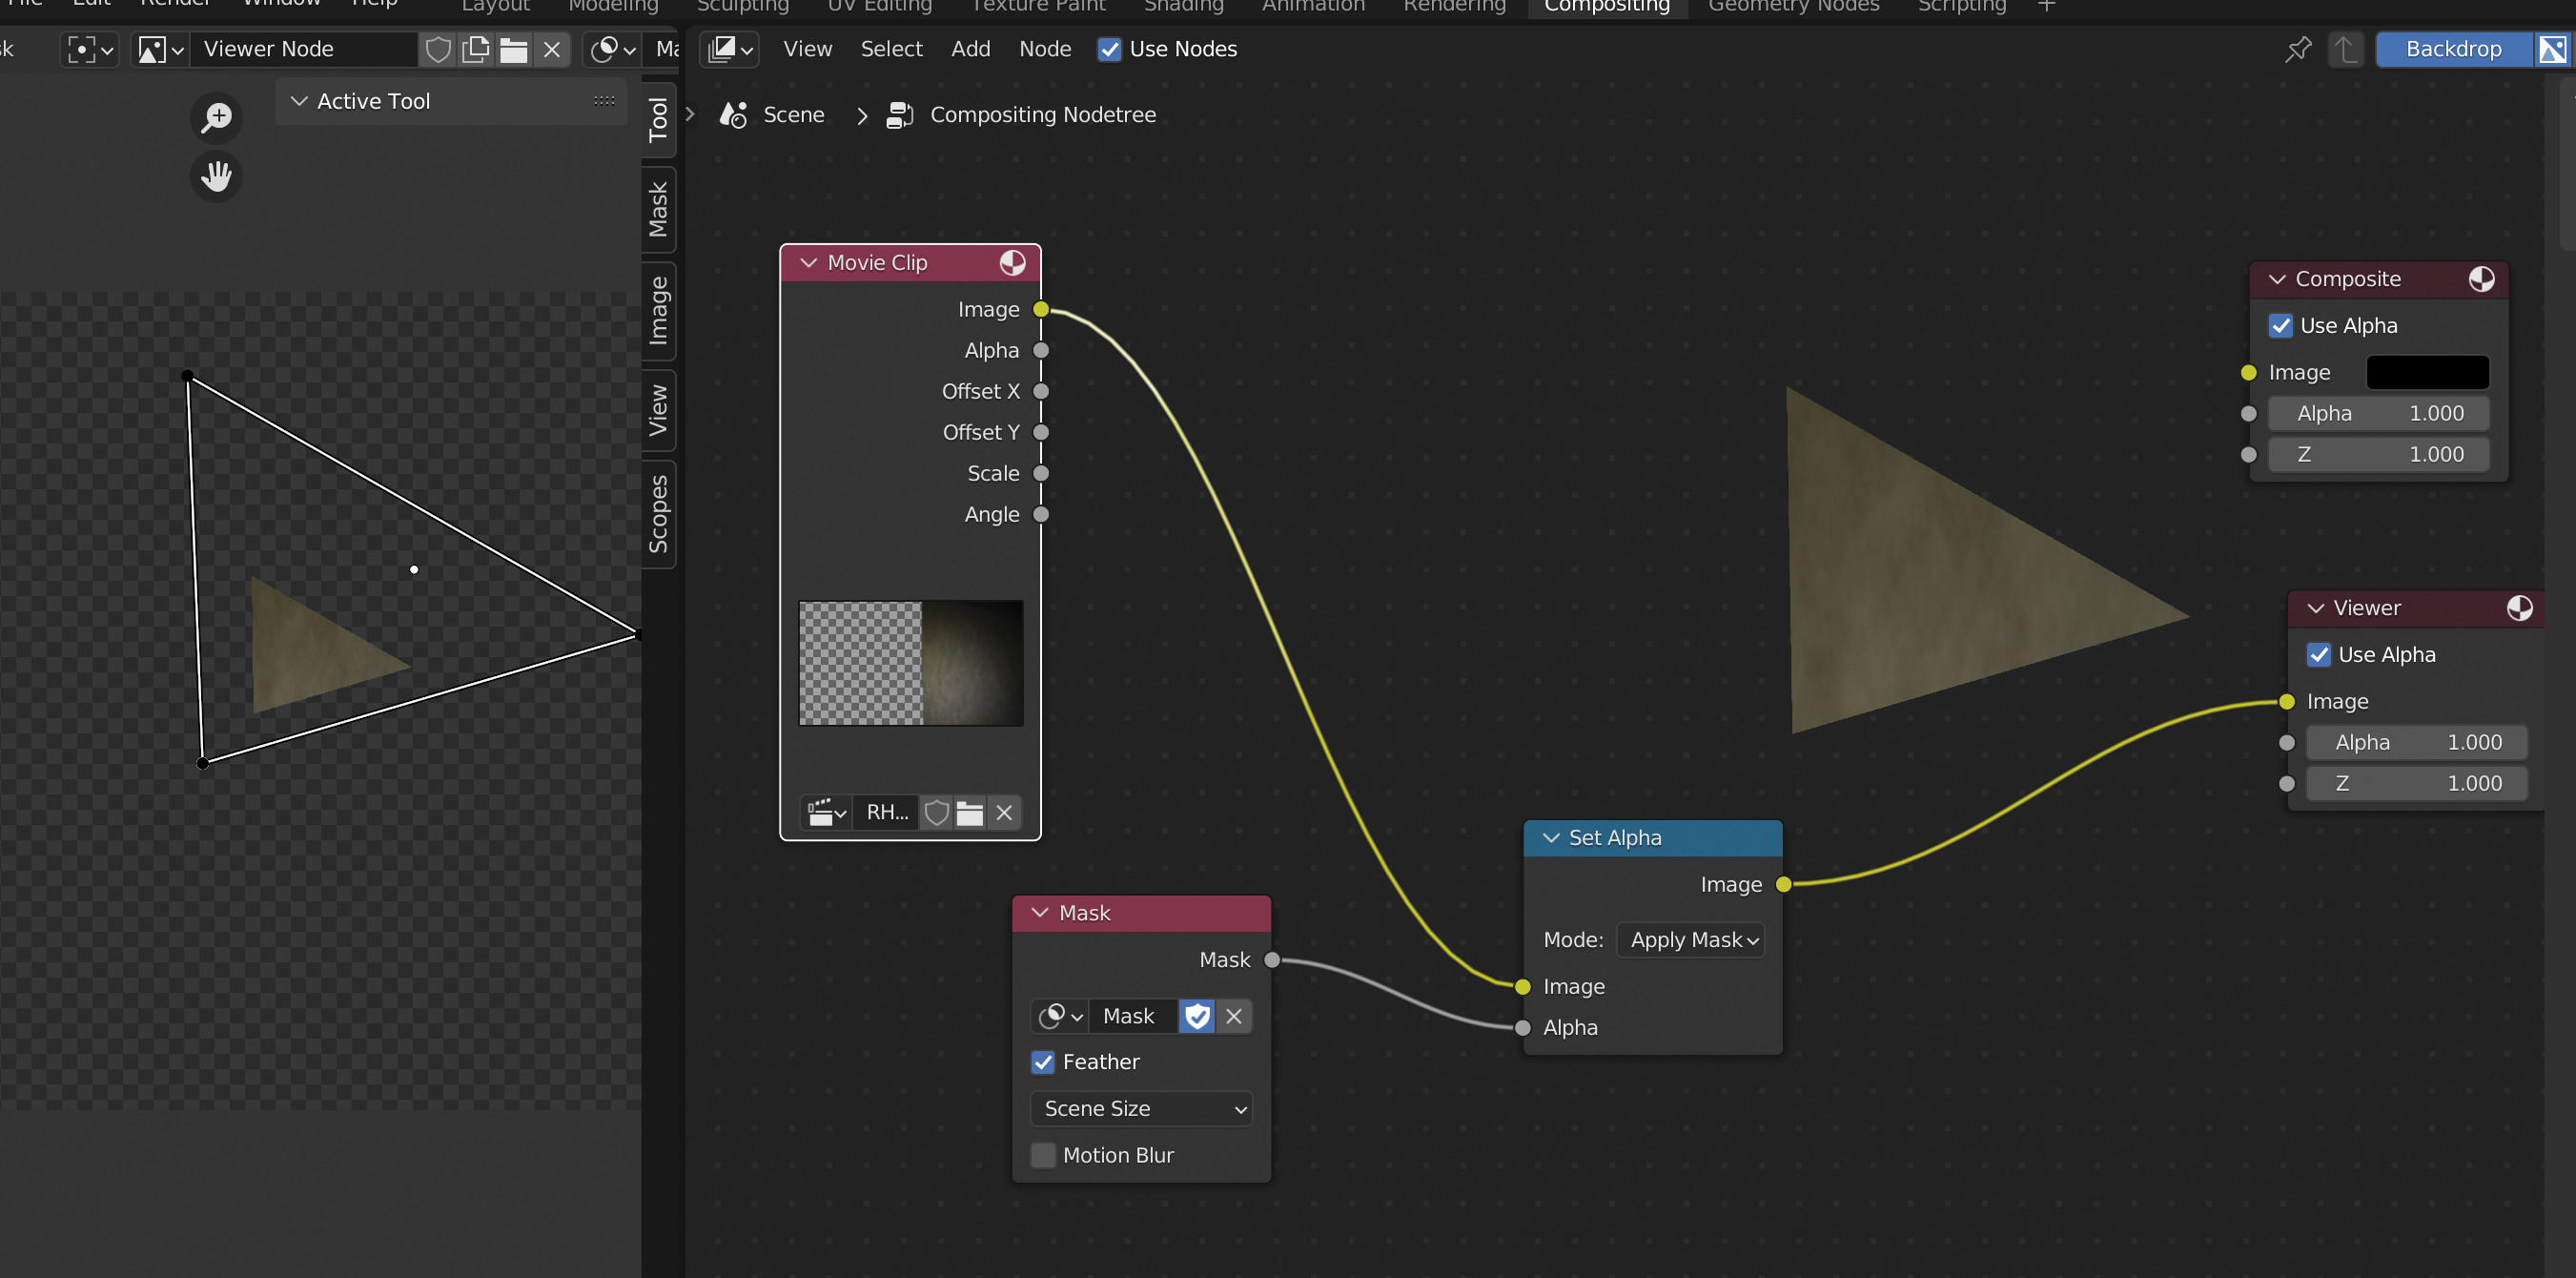Open the View menu in node editor
Image resolution: width=2576 pixels, height=1278 pixels.
(807, 49)
